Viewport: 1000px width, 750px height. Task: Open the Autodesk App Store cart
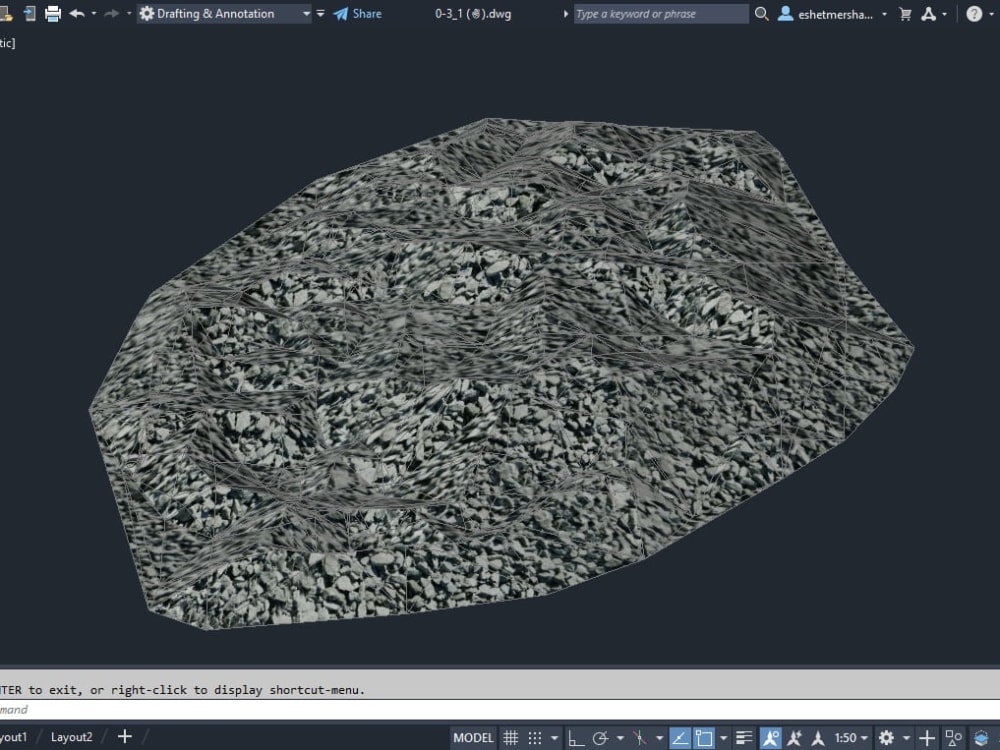[x=905, y=13]
